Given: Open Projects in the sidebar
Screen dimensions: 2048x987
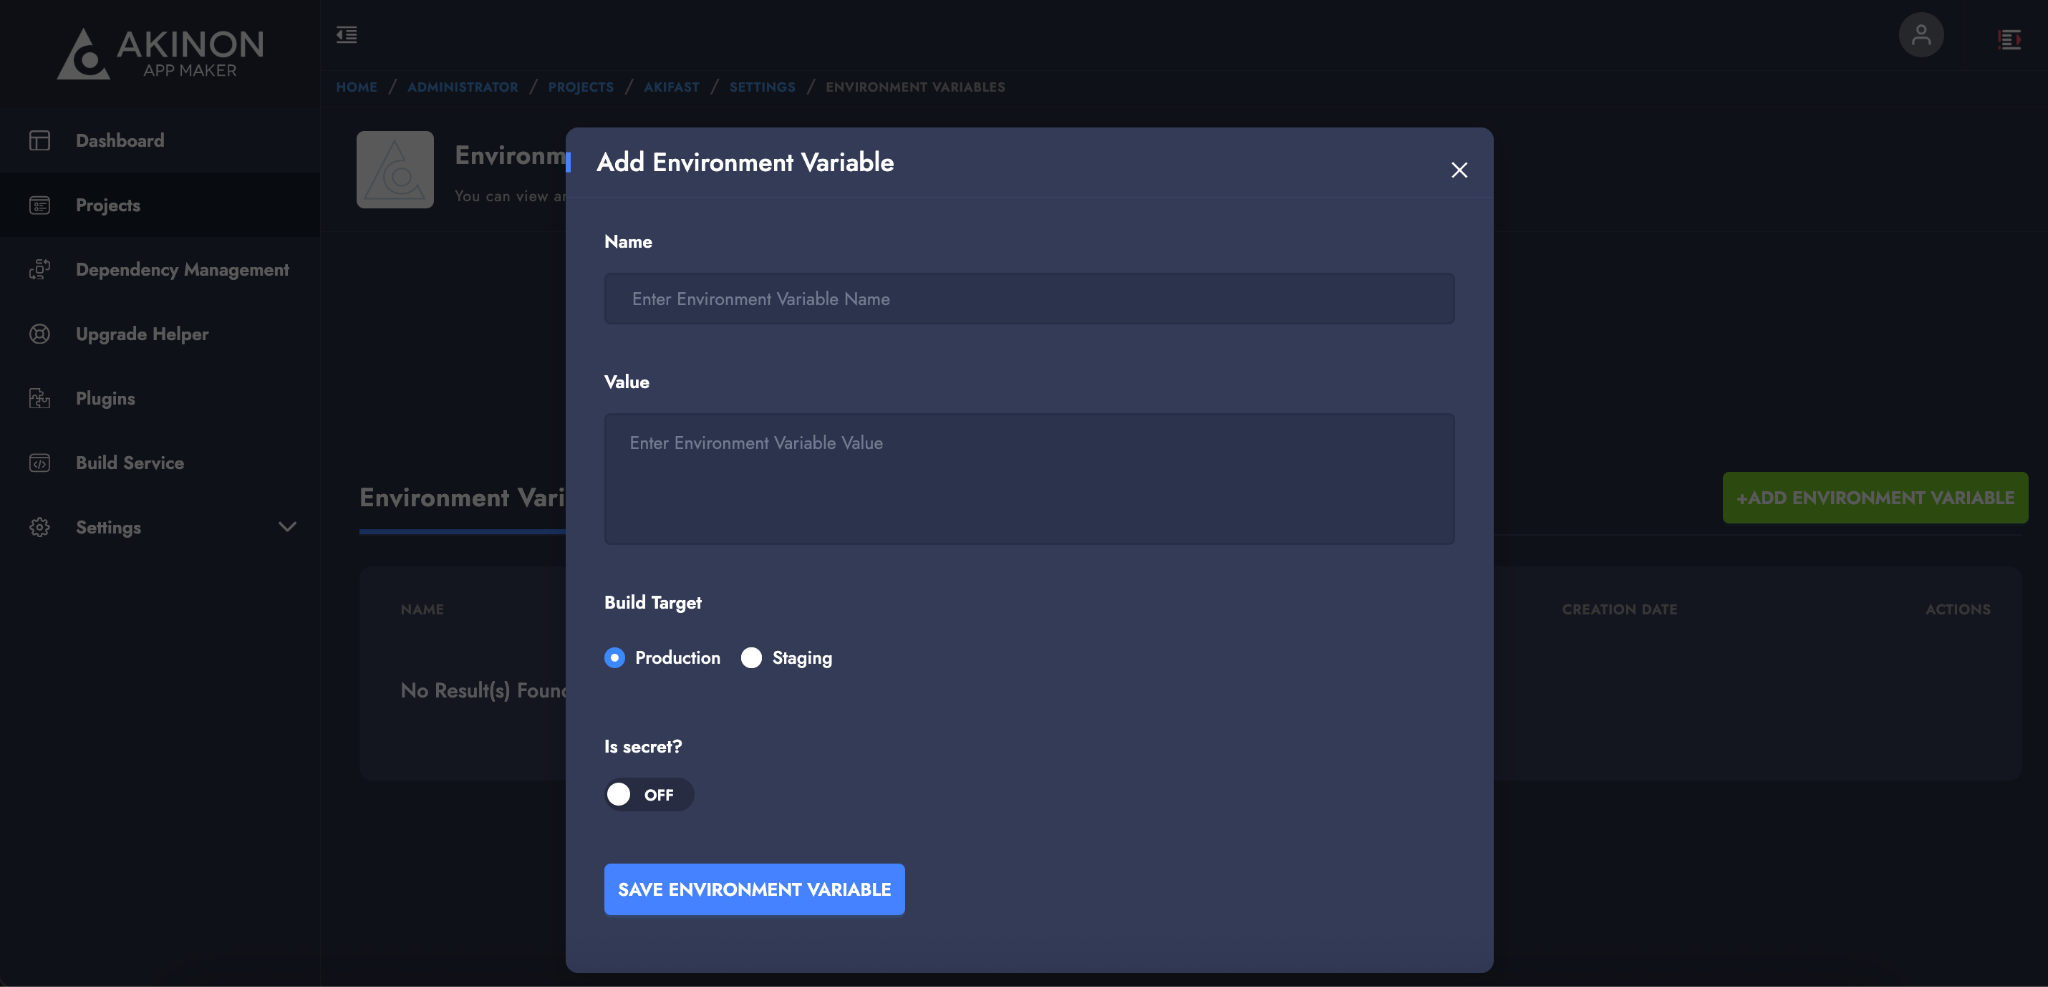Looking at the screenshot, I should [x=108, y=205].
